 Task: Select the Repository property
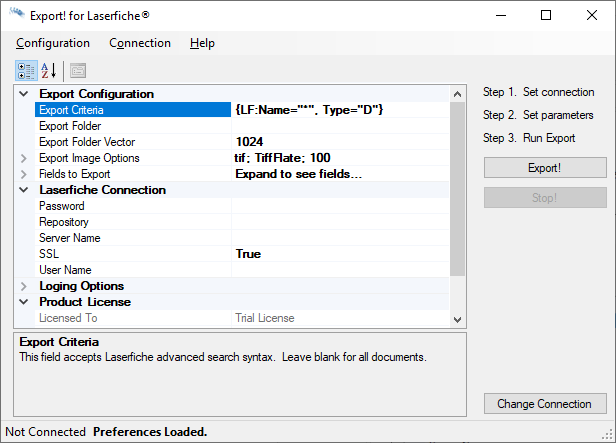[x=133, y=222]
